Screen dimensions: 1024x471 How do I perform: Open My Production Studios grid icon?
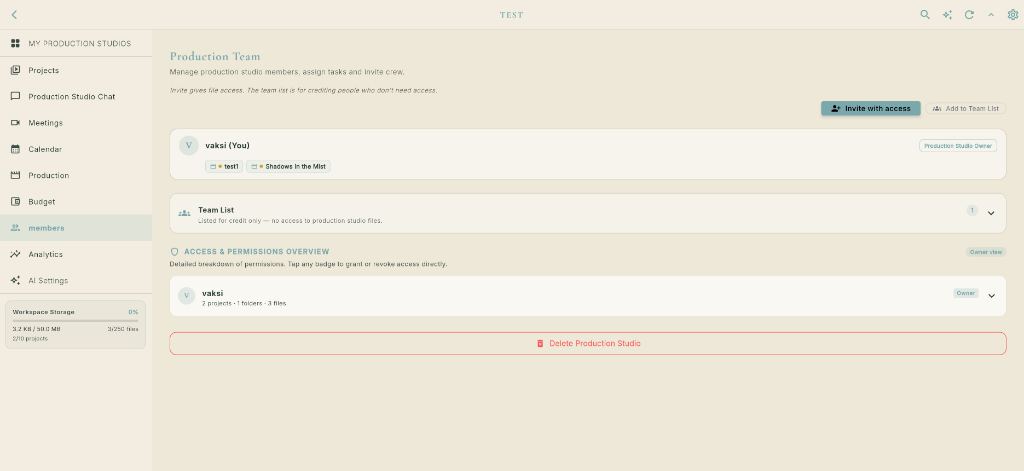(x=16, y=43)
